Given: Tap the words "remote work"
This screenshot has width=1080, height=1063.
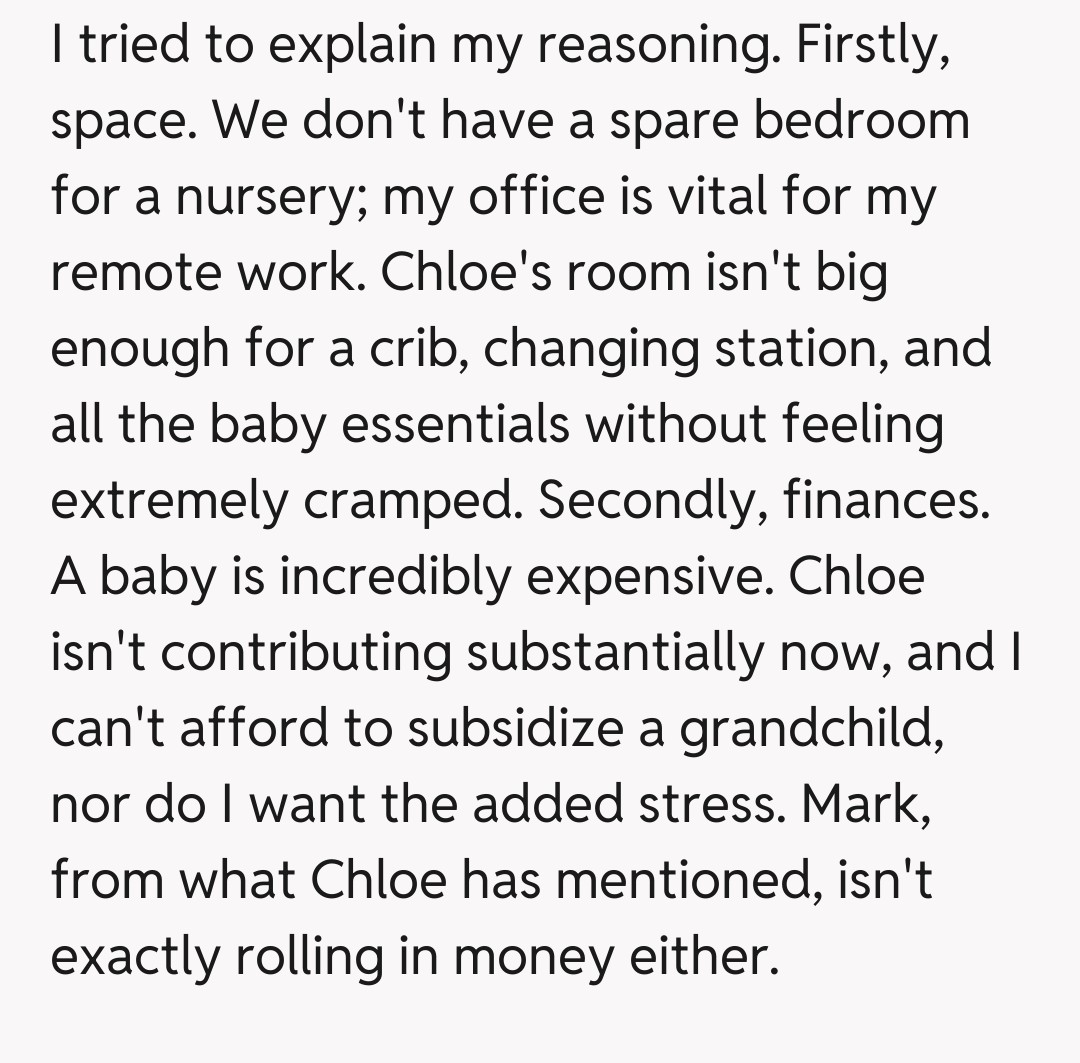Looking at the screenshot, I should coord(207,273).
